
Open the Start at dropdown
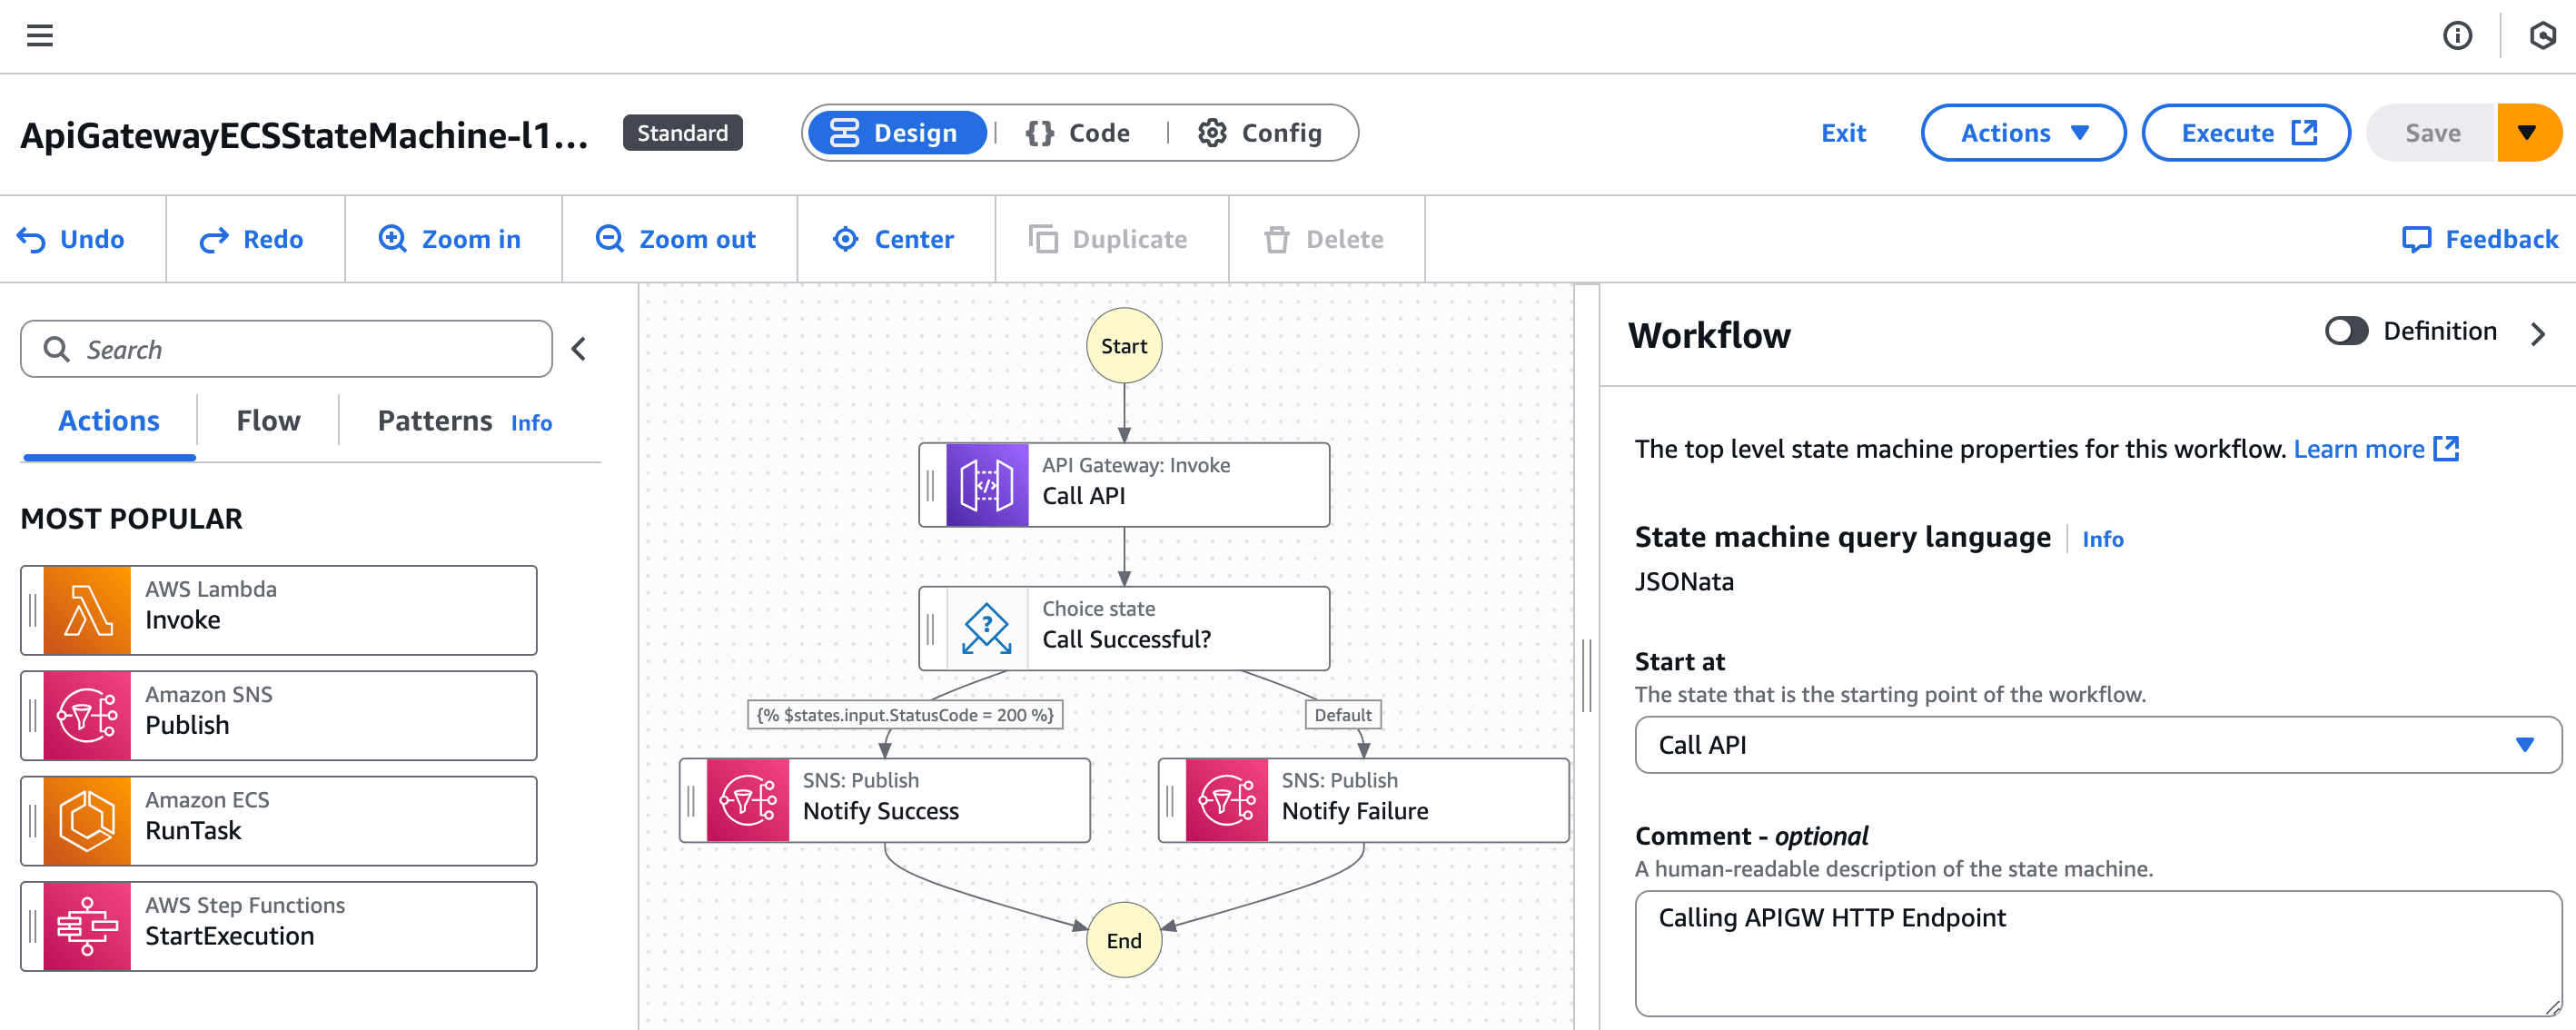[x=2097, y=745]
